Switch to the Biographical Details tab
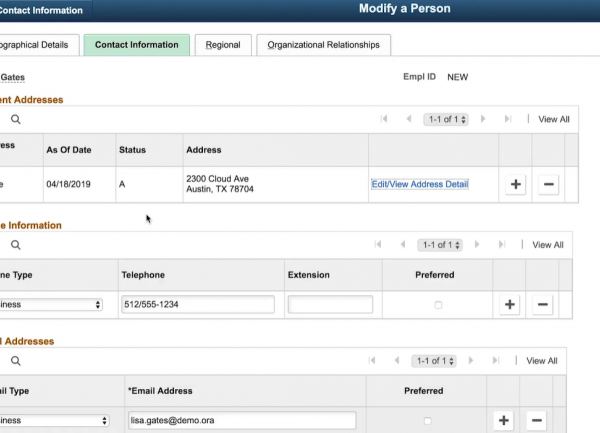The width and height of the screenshot is (600, 433). click(39, 45)
